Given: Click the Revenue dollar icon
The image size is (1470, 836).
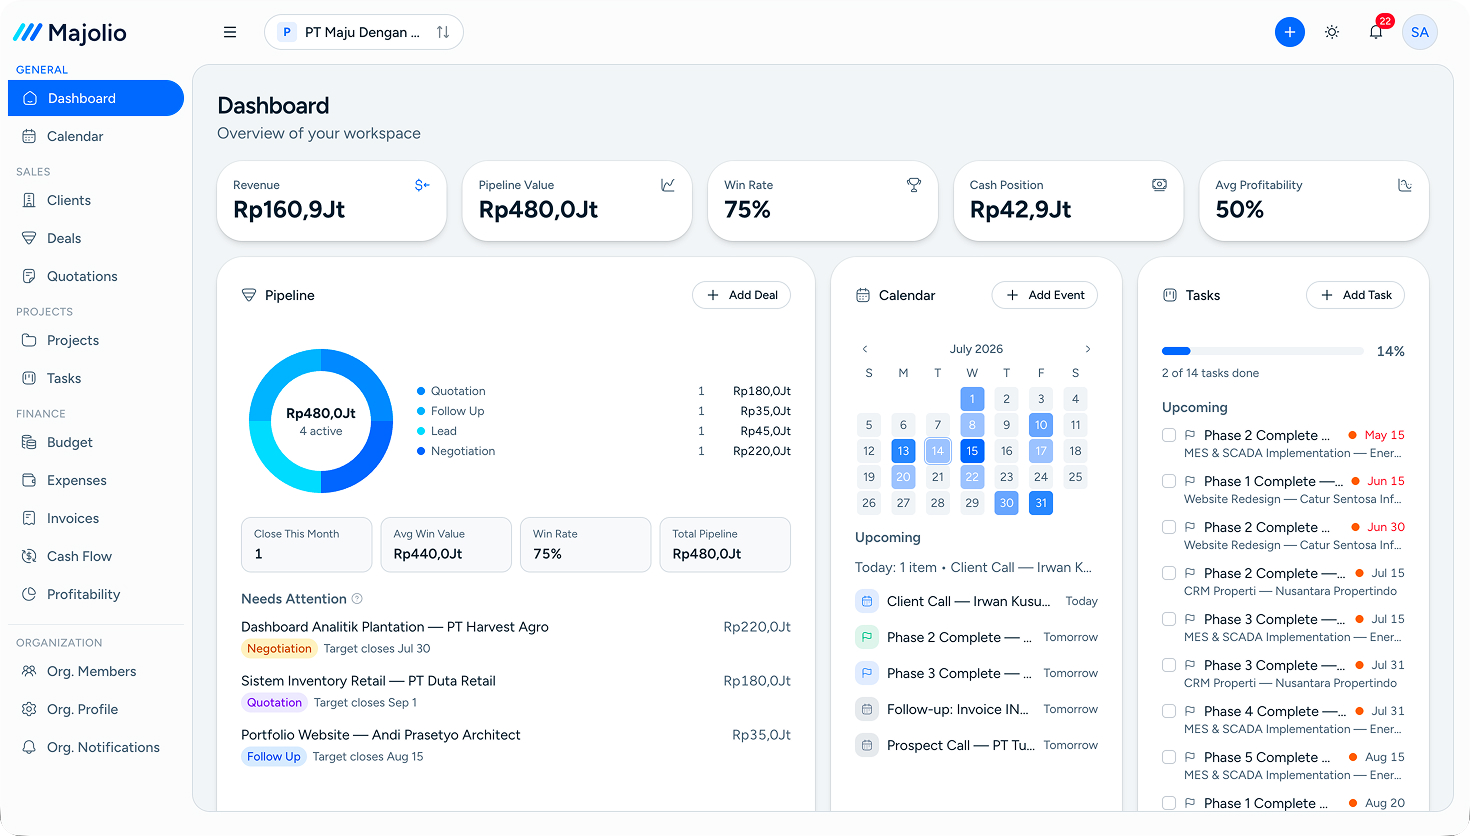Looking at the screenshot, I should click(422, 185).
